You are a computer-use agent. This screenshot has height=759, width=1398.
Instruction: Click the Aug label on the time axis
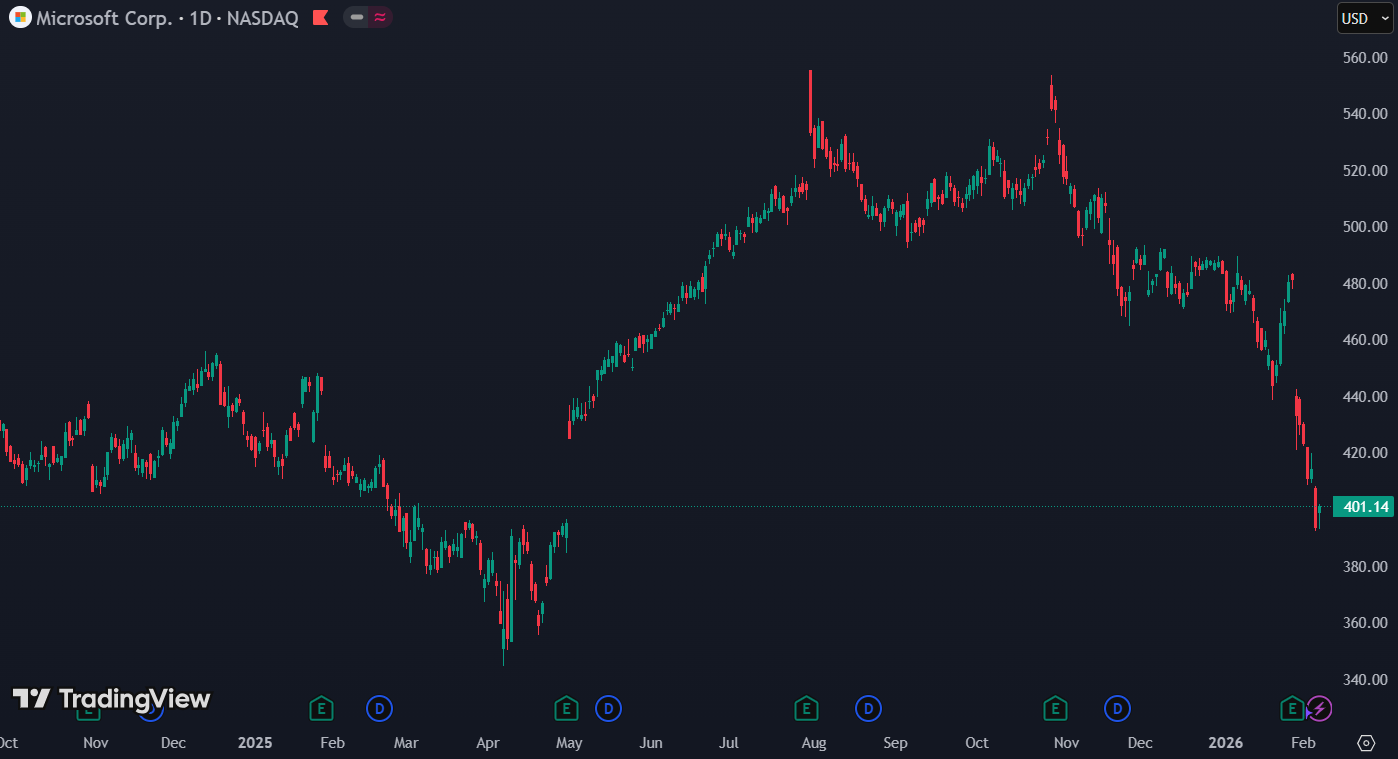point(814,743)
